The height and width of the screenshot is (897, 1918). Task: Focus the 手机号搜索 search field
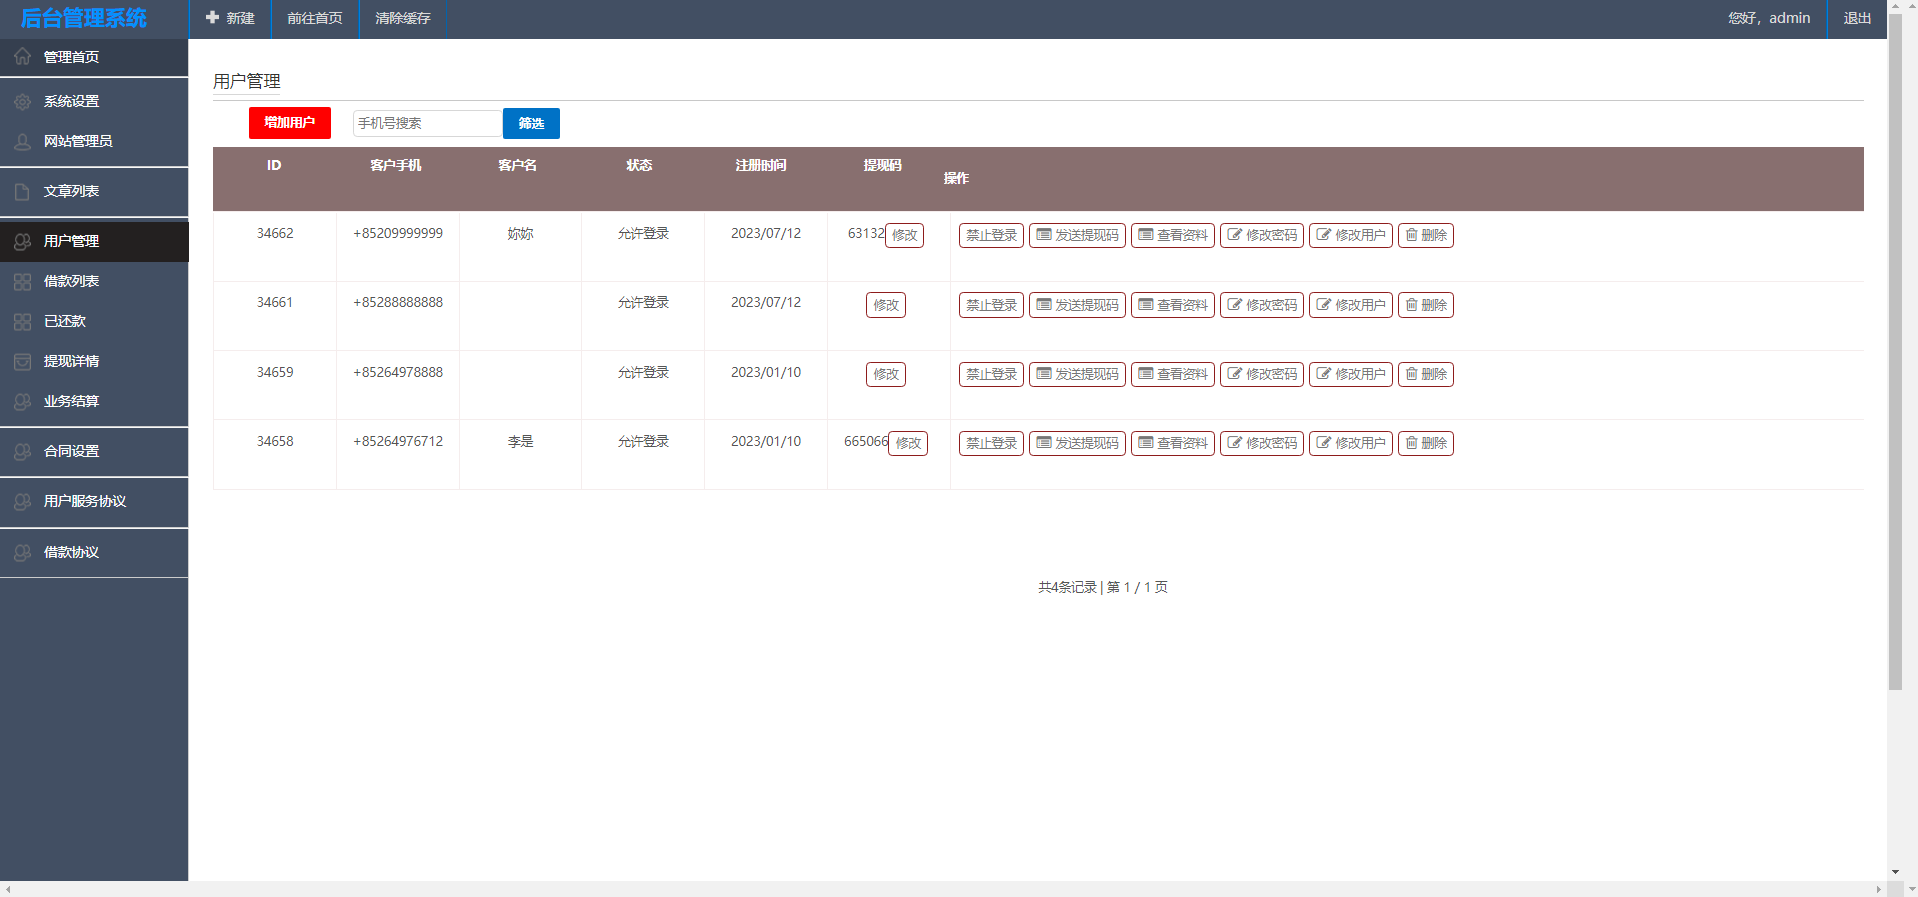coord(427,123)
